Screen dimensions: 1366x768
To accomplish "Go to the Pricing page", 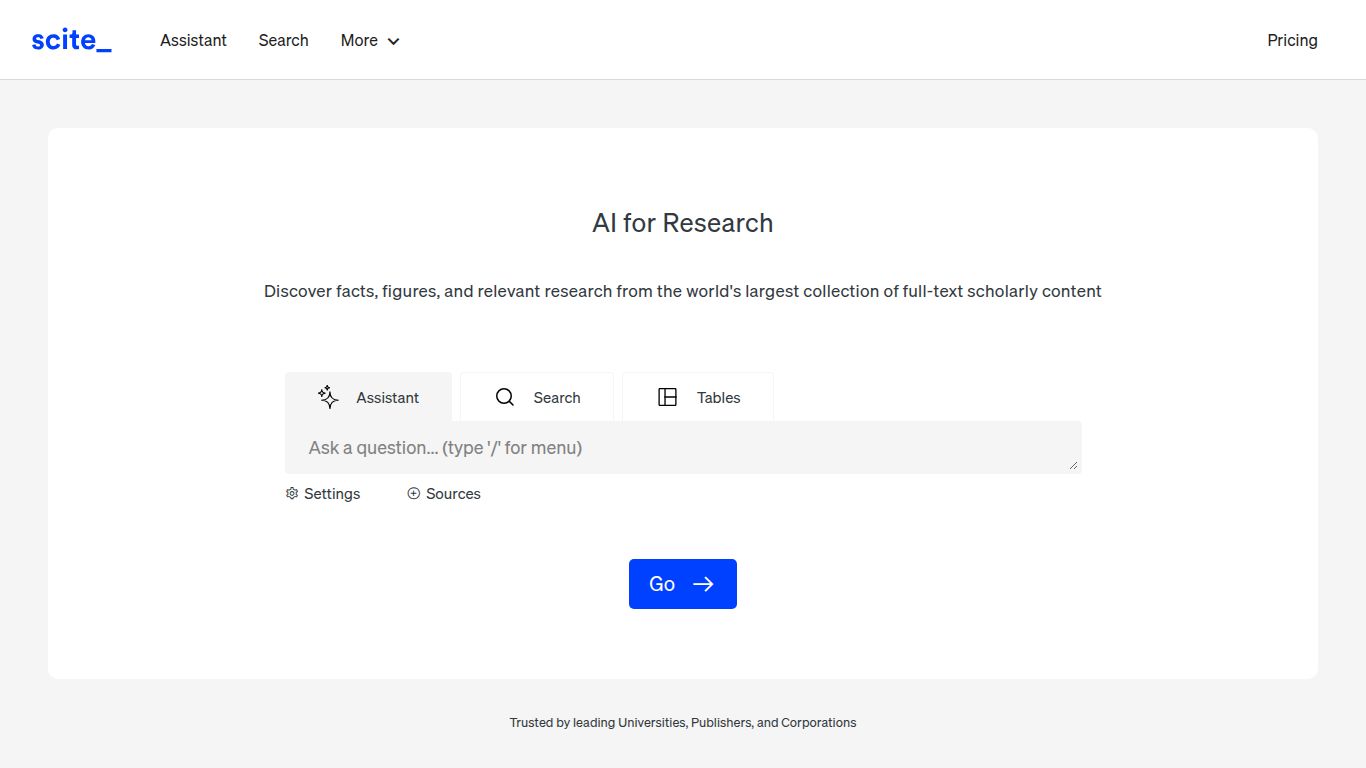I will point(1292,40).
